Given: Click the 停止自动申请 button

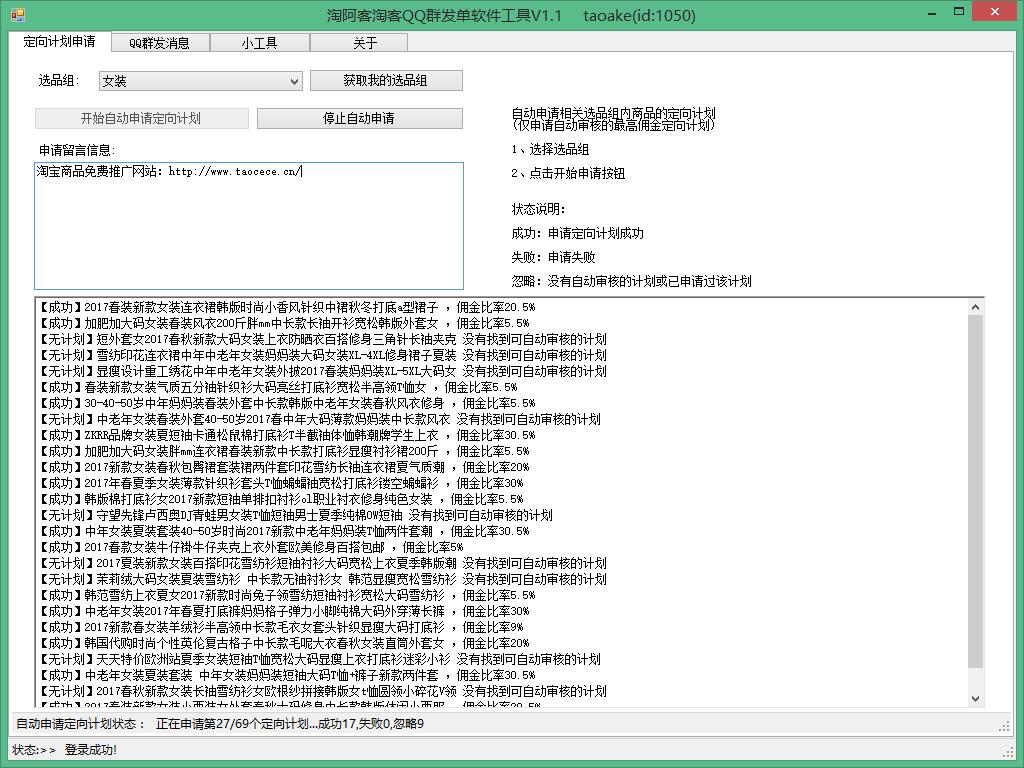Looking at the screenshot, I should [x=359, y=118].
